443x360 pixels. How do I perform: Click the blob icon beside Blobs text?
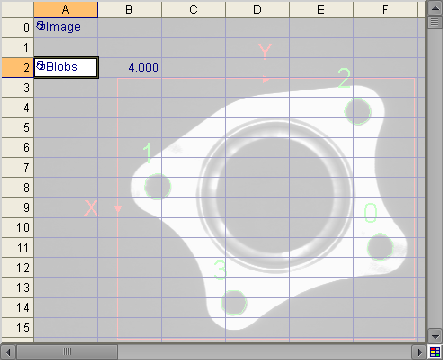click(x=40, y=66)
